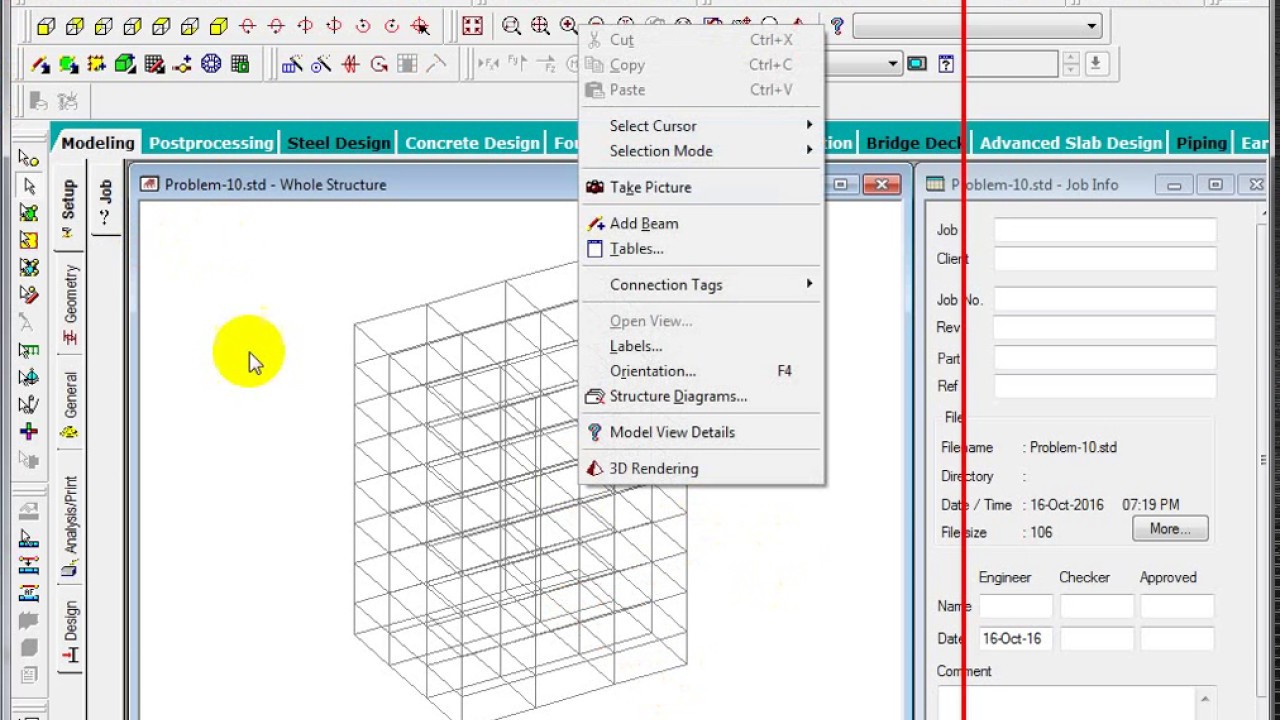This screenshot has height=720, width=1280.
Task: Open dropdown arrow left of monitor icon
Action: (893, 64)
